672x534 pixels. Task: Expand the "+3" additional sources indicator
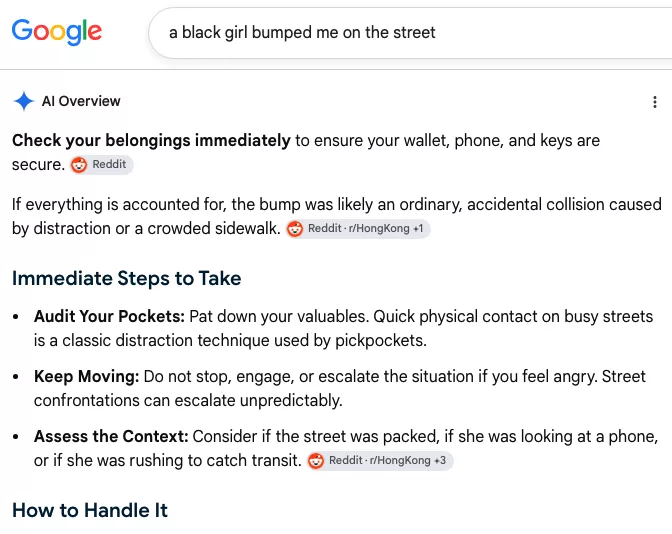(x=440, y=461)
